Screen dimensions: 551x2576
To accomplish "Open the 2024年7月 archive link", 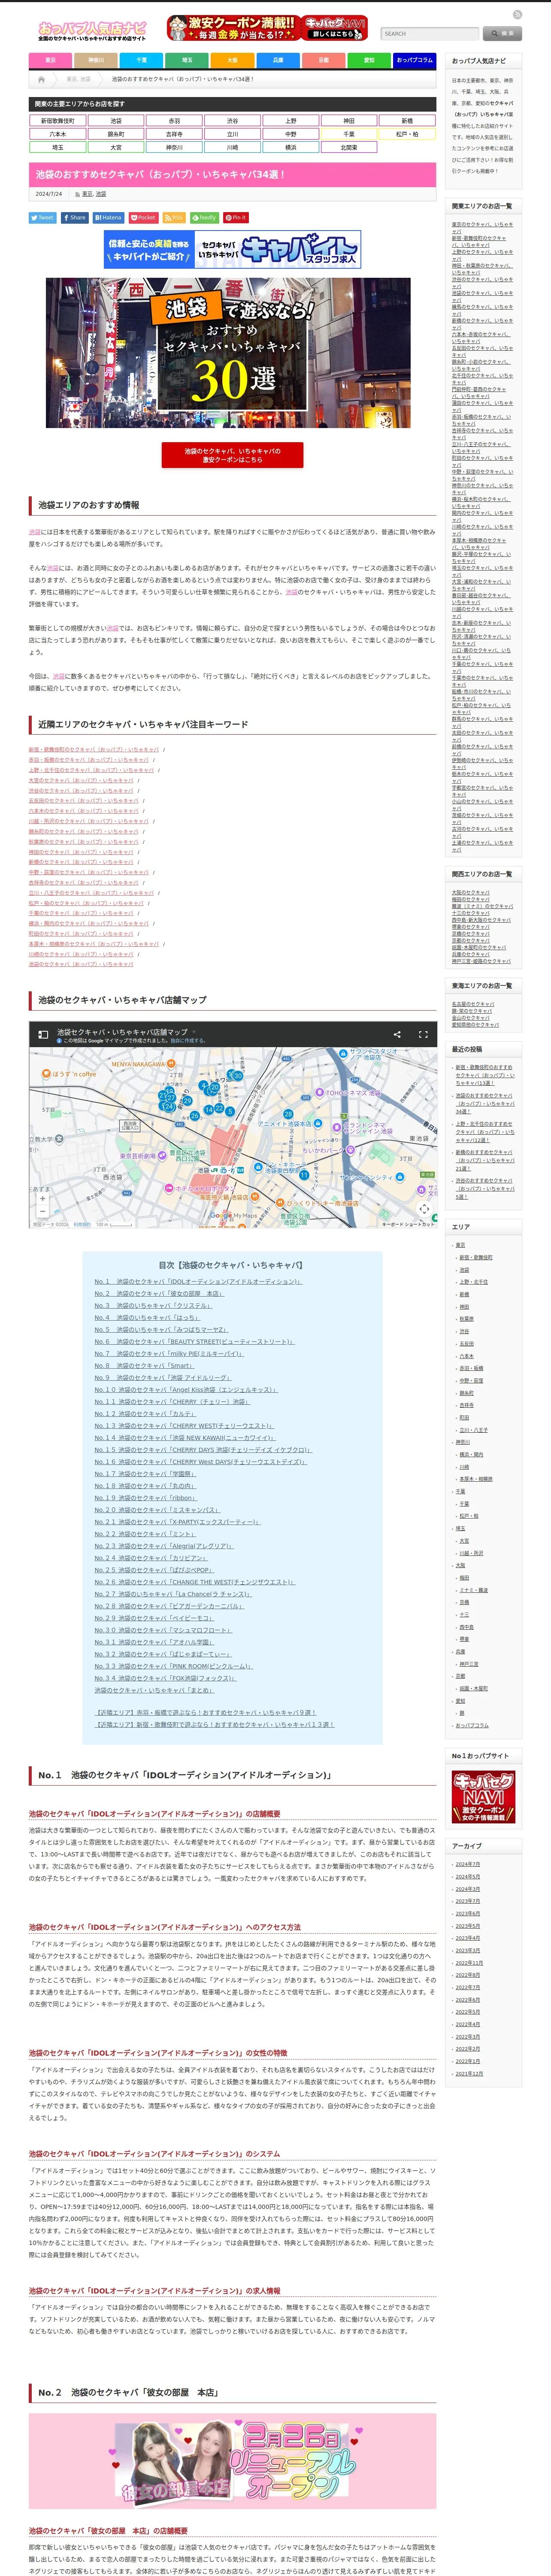I will click(x=468, y=1864).
